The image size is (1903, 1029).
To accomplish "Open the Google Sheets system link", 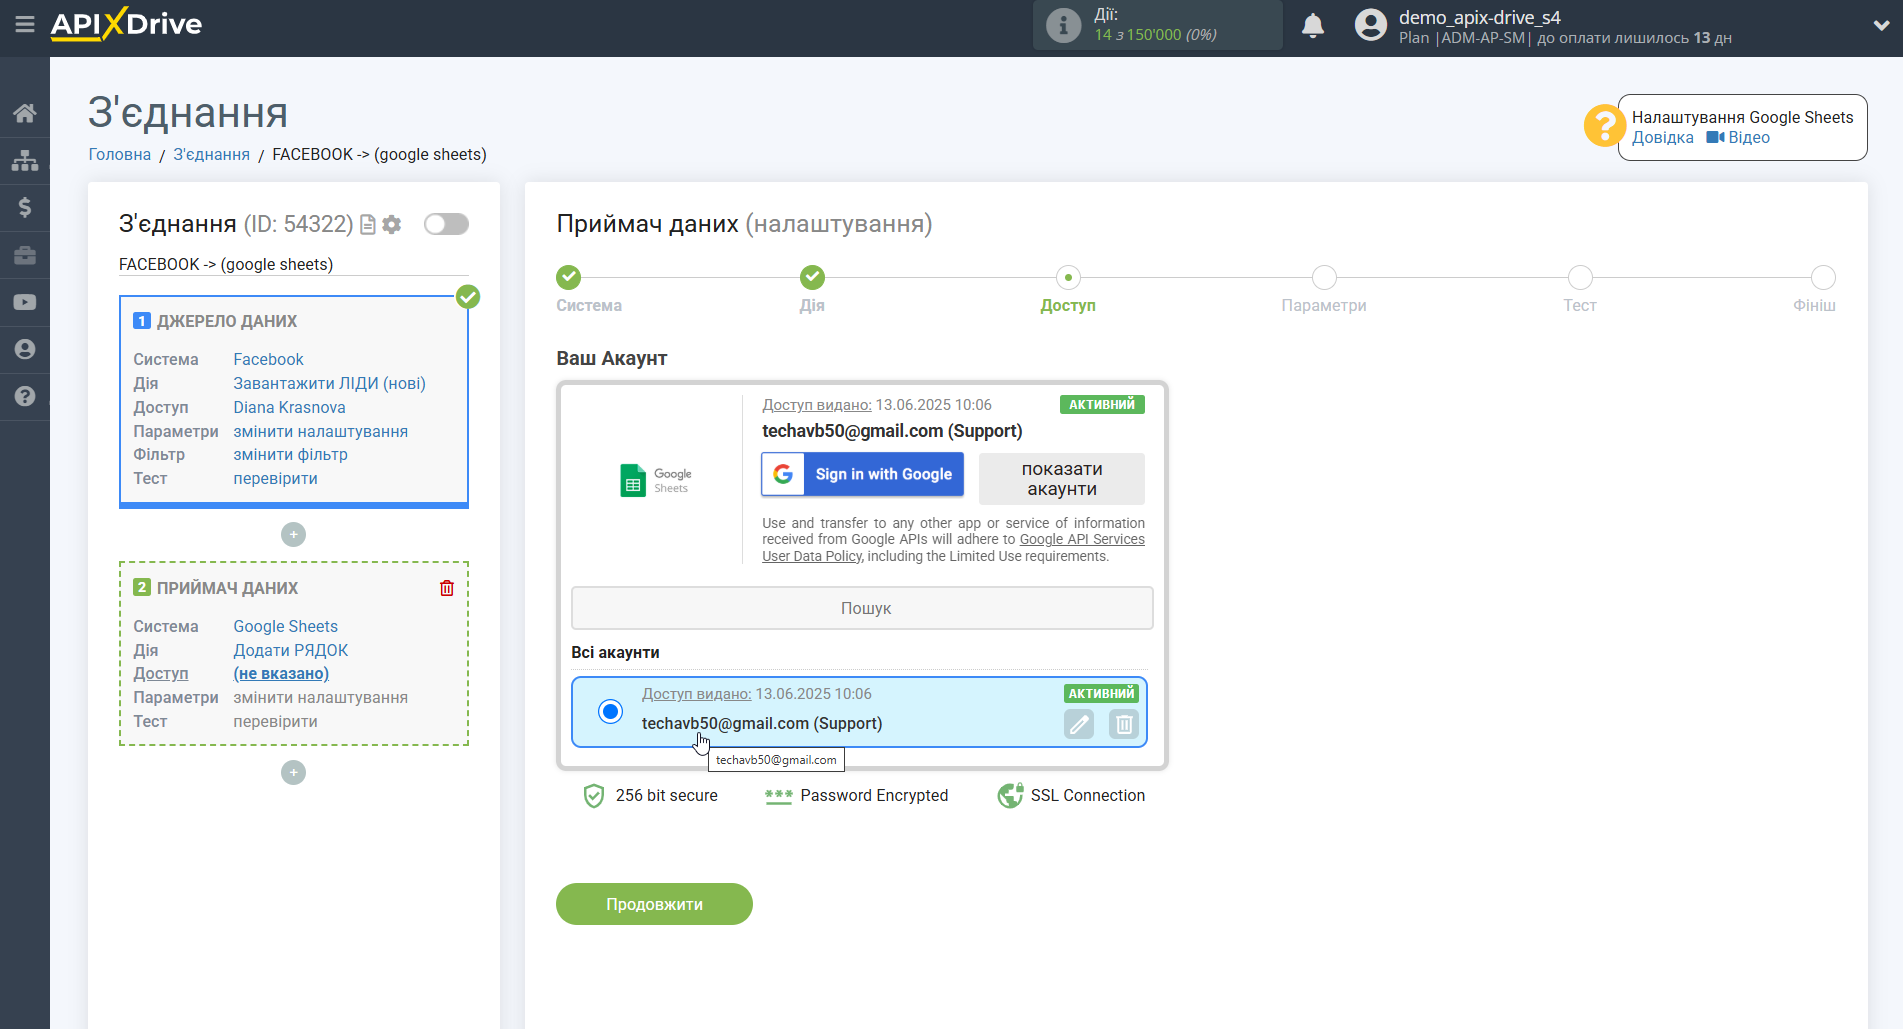I will click(285, 626).
